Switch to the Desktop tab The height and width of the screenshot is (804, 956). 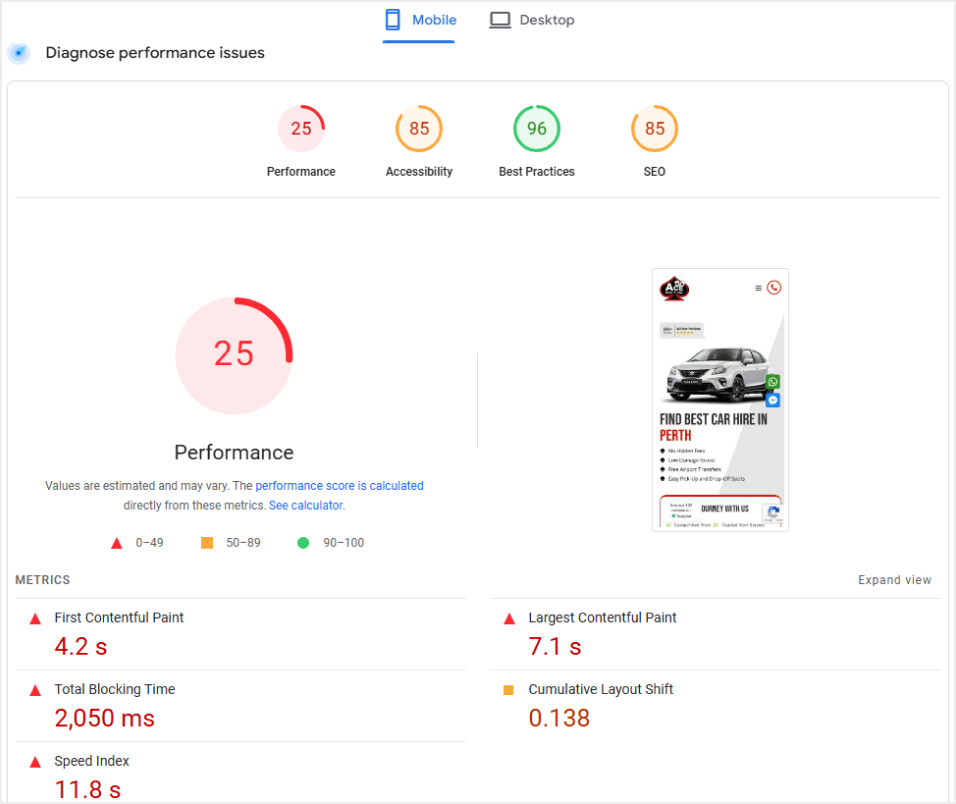(532, 20)
